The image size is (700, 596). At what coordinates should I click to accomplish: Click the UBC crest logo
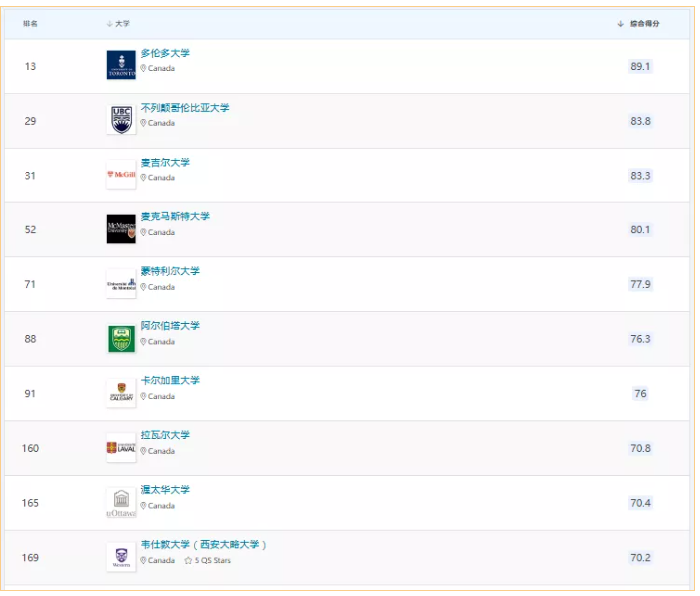pyautogui.click(x=121, y=120)
